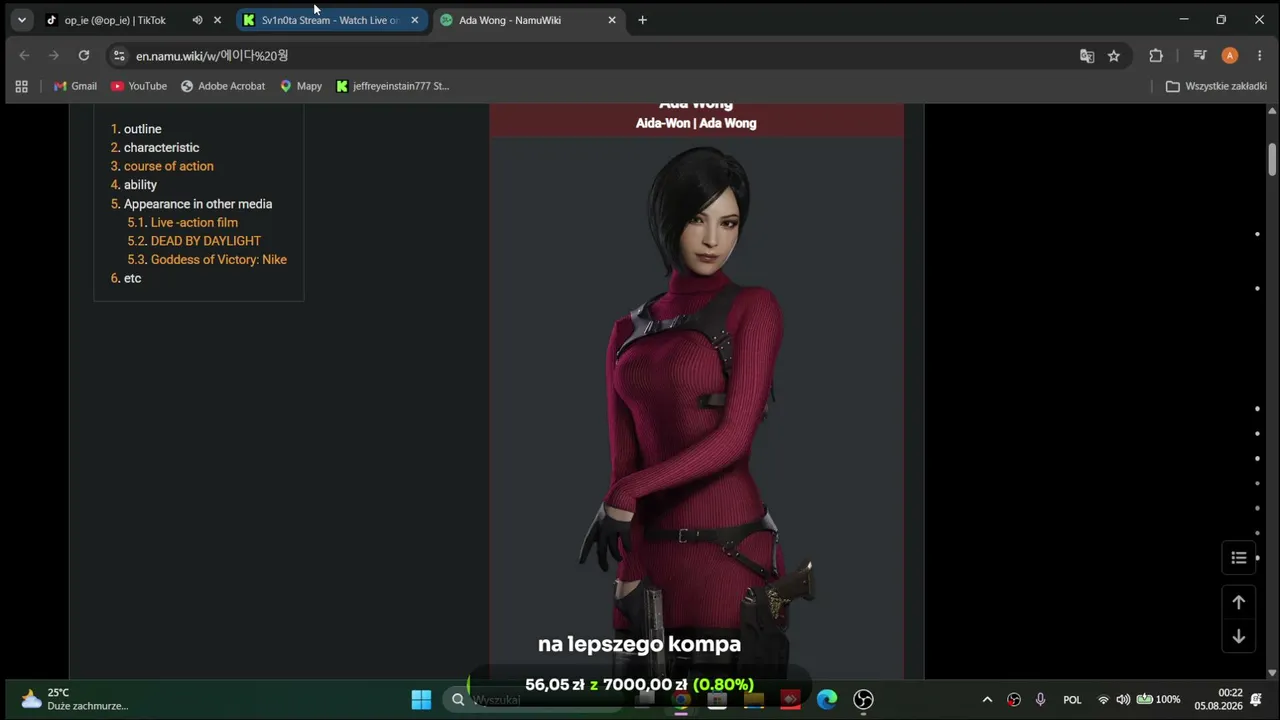1280x720 pixels.
Task: Open the Mapy bookmark
Action: pyautogui.click(x=301, y=86)
